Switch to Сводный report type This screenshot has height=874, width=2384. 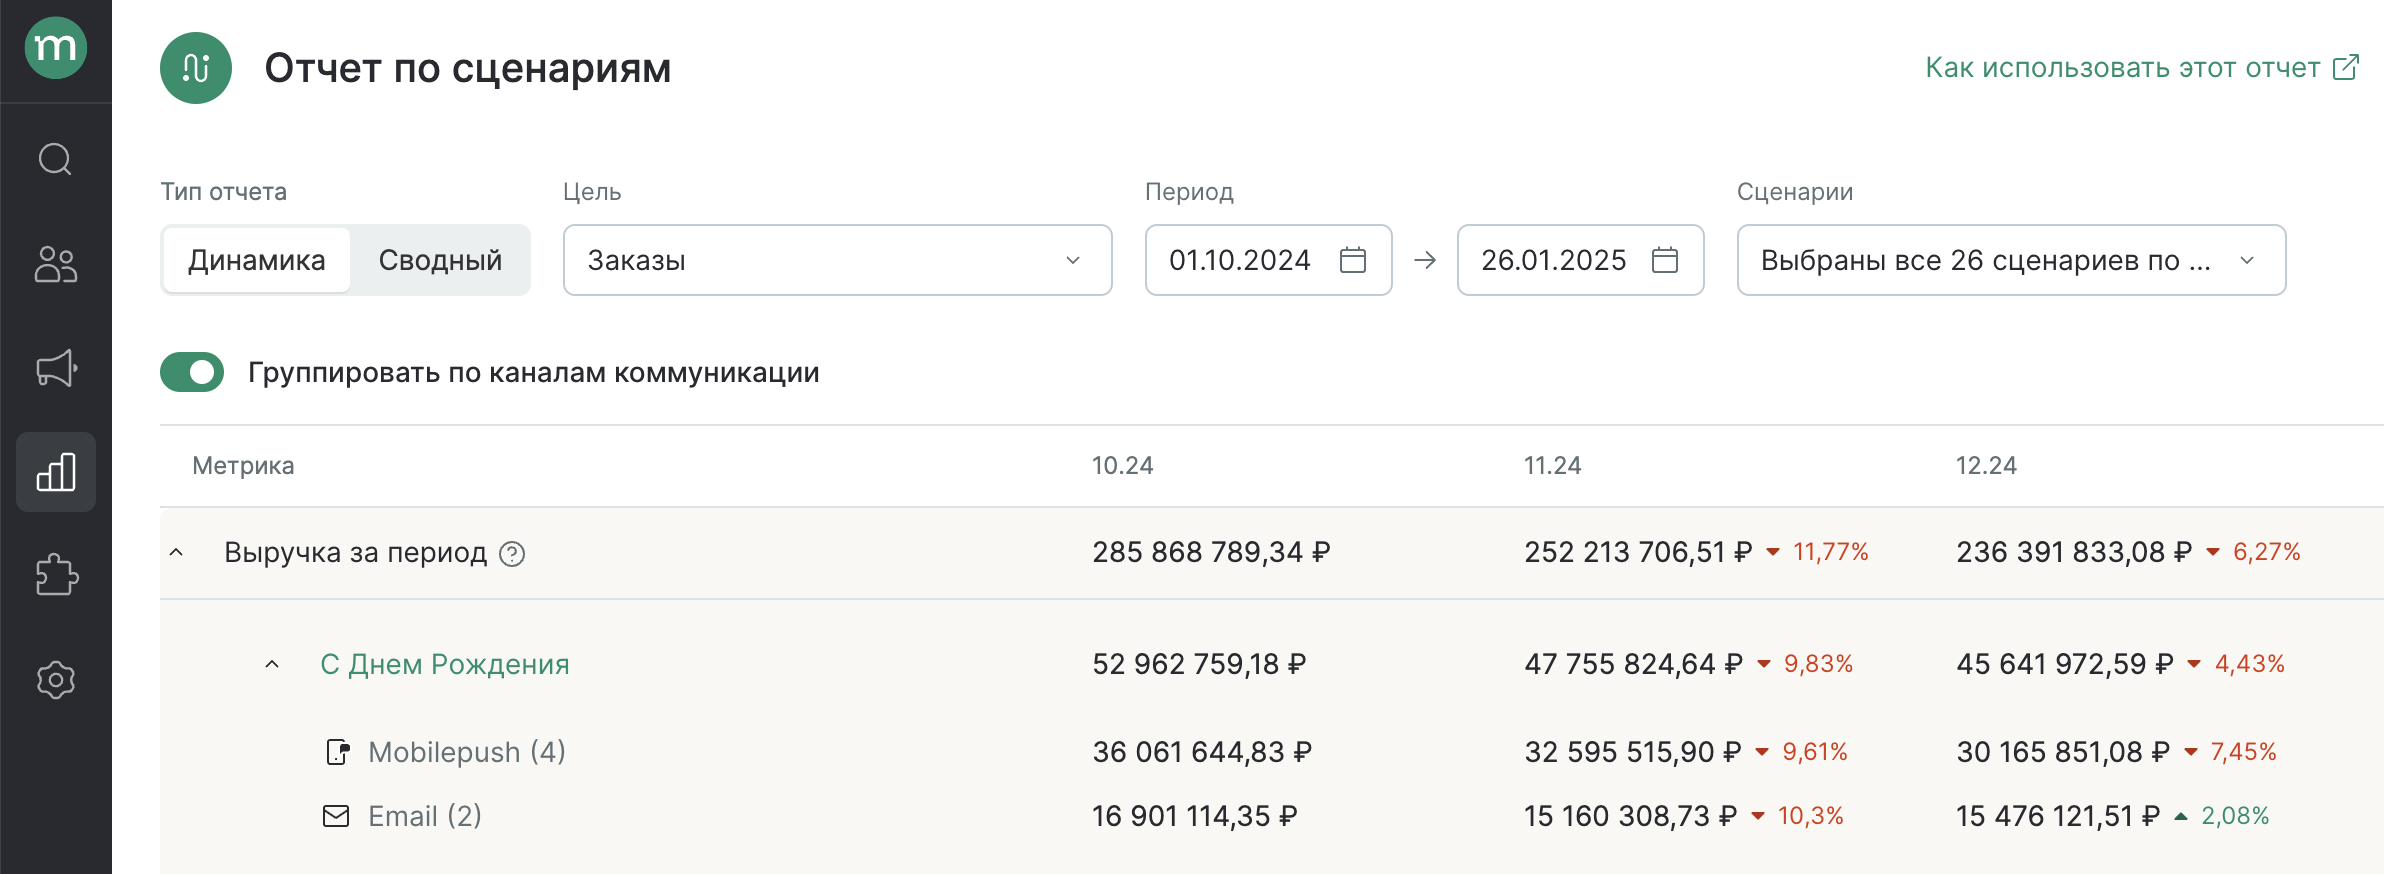coord(440,260)
